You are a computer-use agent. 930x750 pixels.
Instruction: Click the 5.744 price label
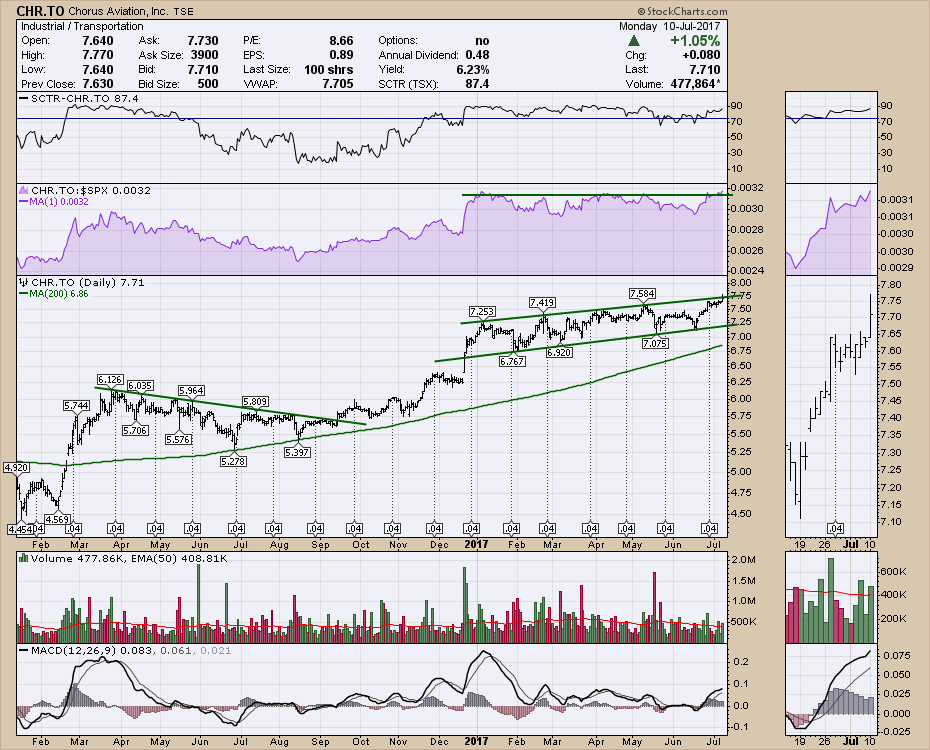pos(77,406)
